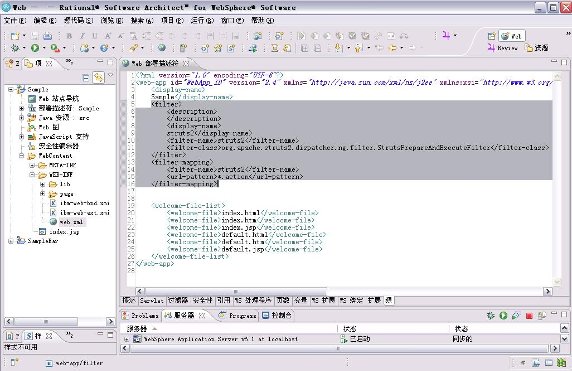Toggle Bold formatting in the toolbar
This screenshot has height=371, width=572.
click(69, 36)
